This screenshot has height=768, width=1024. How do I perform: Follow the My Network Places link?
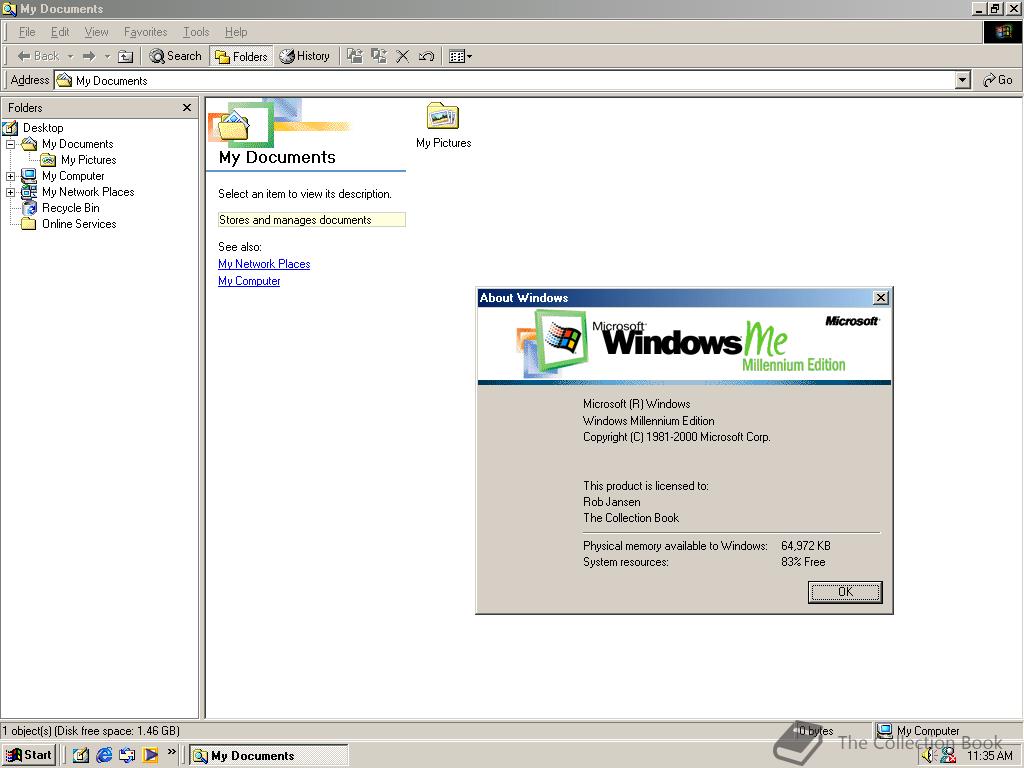[x=264, y=264]
